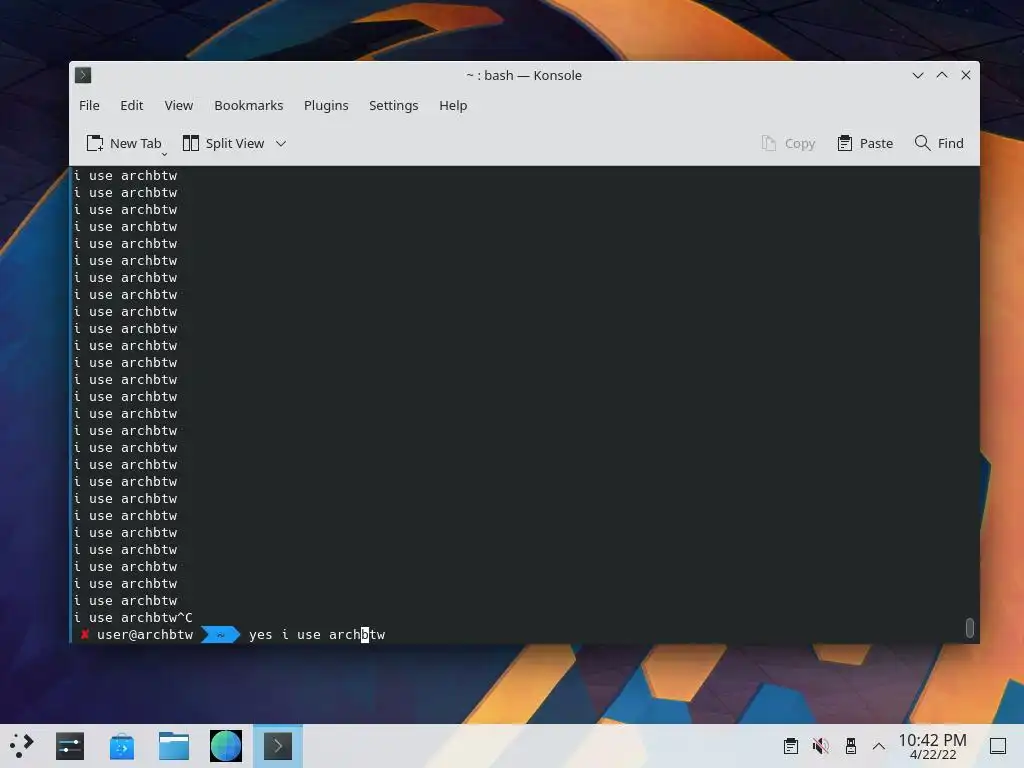This screenshot has width=1024, height=768.
Task: Open the Edit menu
Action: pyautogui.click(x=131, y=105)
